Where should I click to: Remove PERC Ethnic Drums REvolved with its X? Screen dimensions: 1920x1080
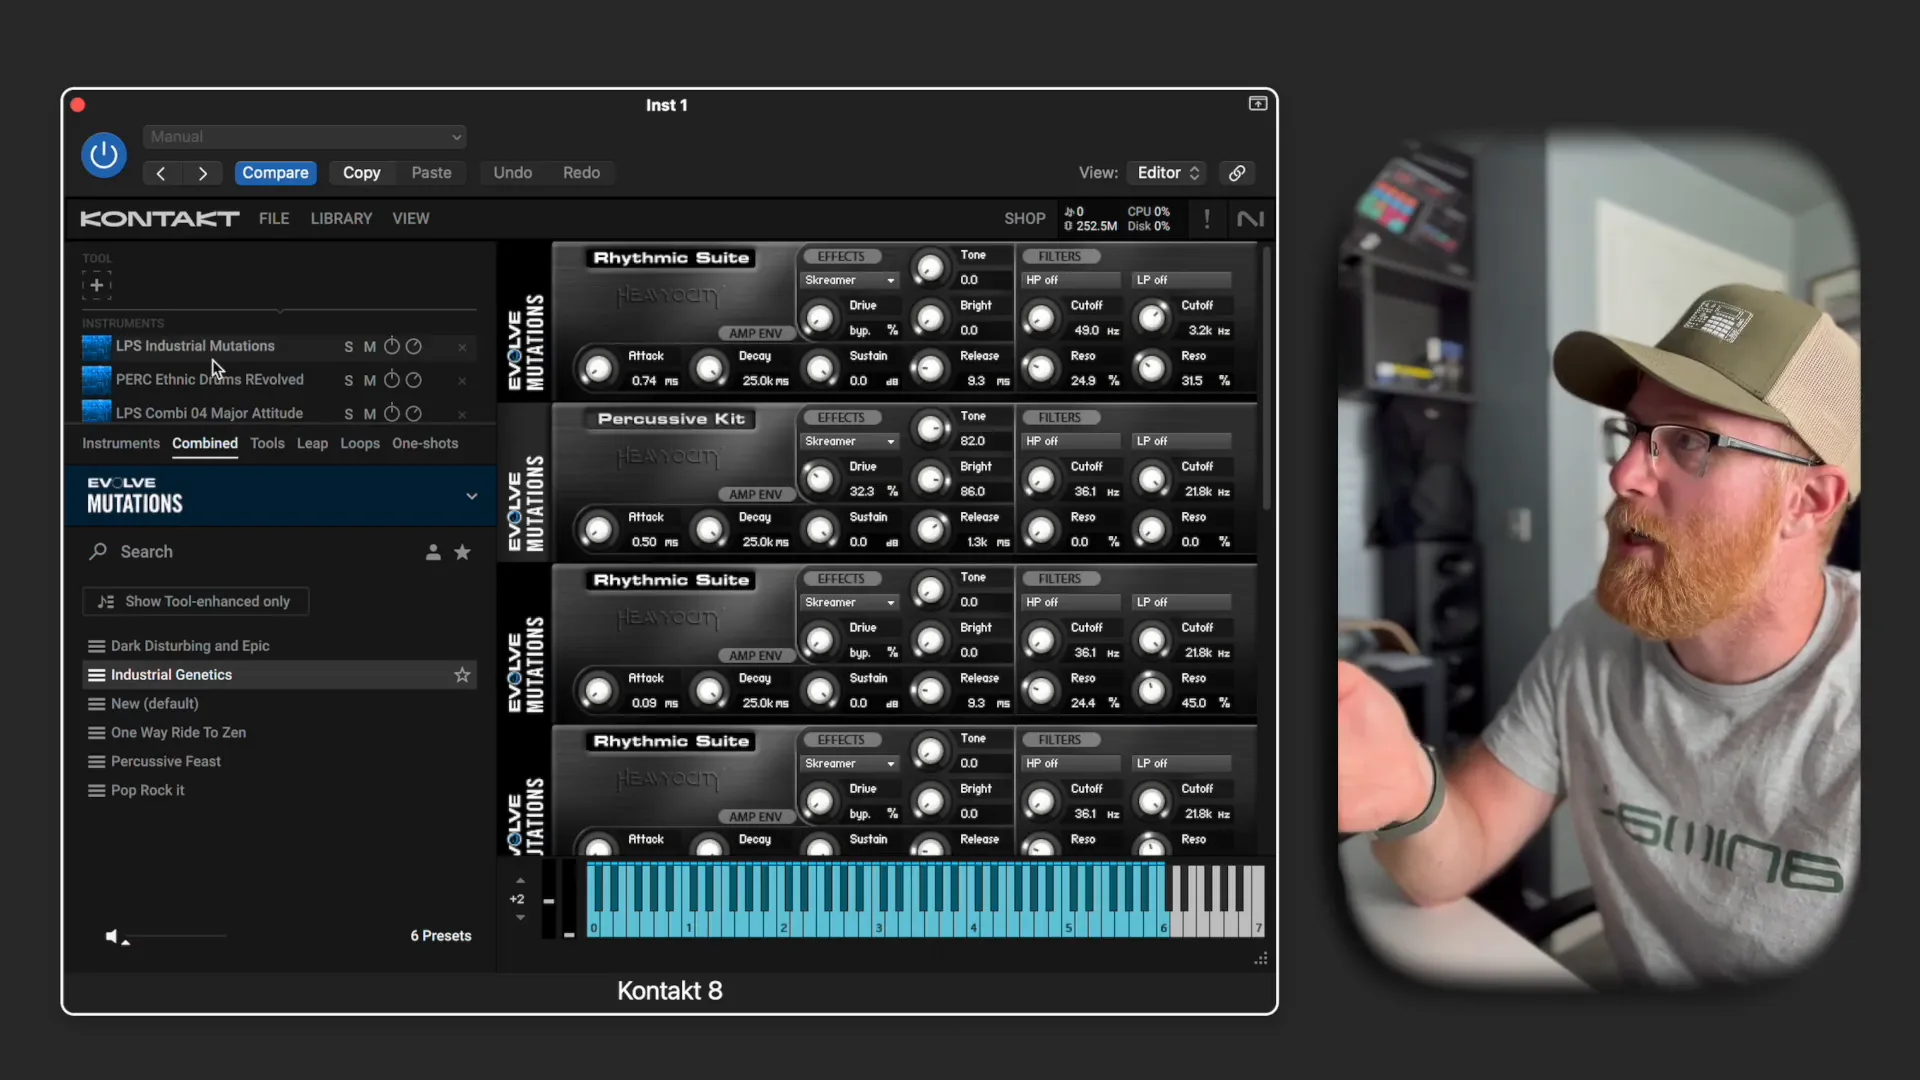(x=462, y=381)
